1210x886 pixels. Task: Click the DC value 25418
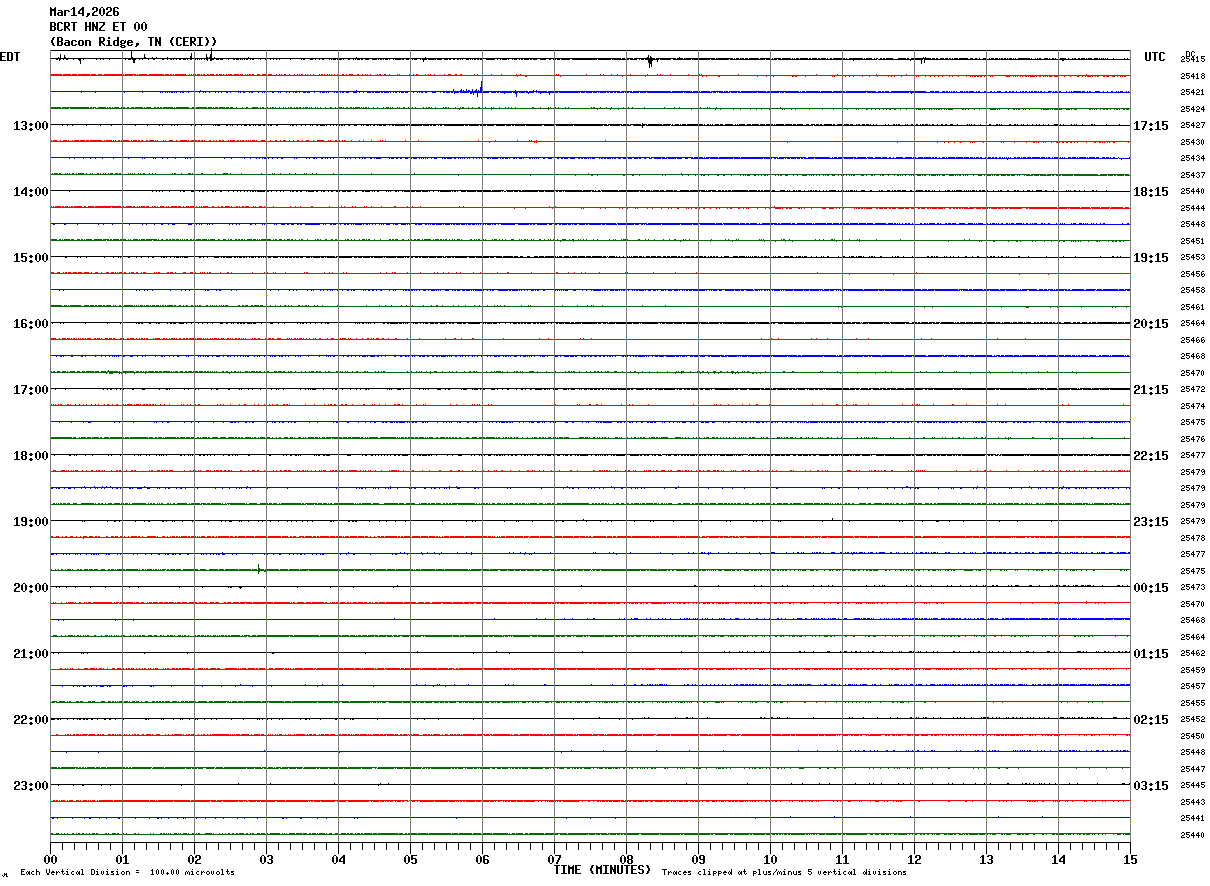point(1192,76)
